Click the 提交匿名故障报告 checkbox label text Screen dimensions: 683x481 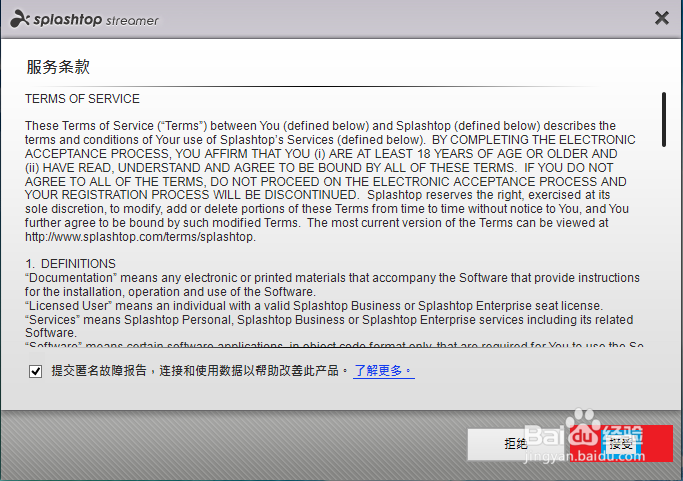(200, 371)
